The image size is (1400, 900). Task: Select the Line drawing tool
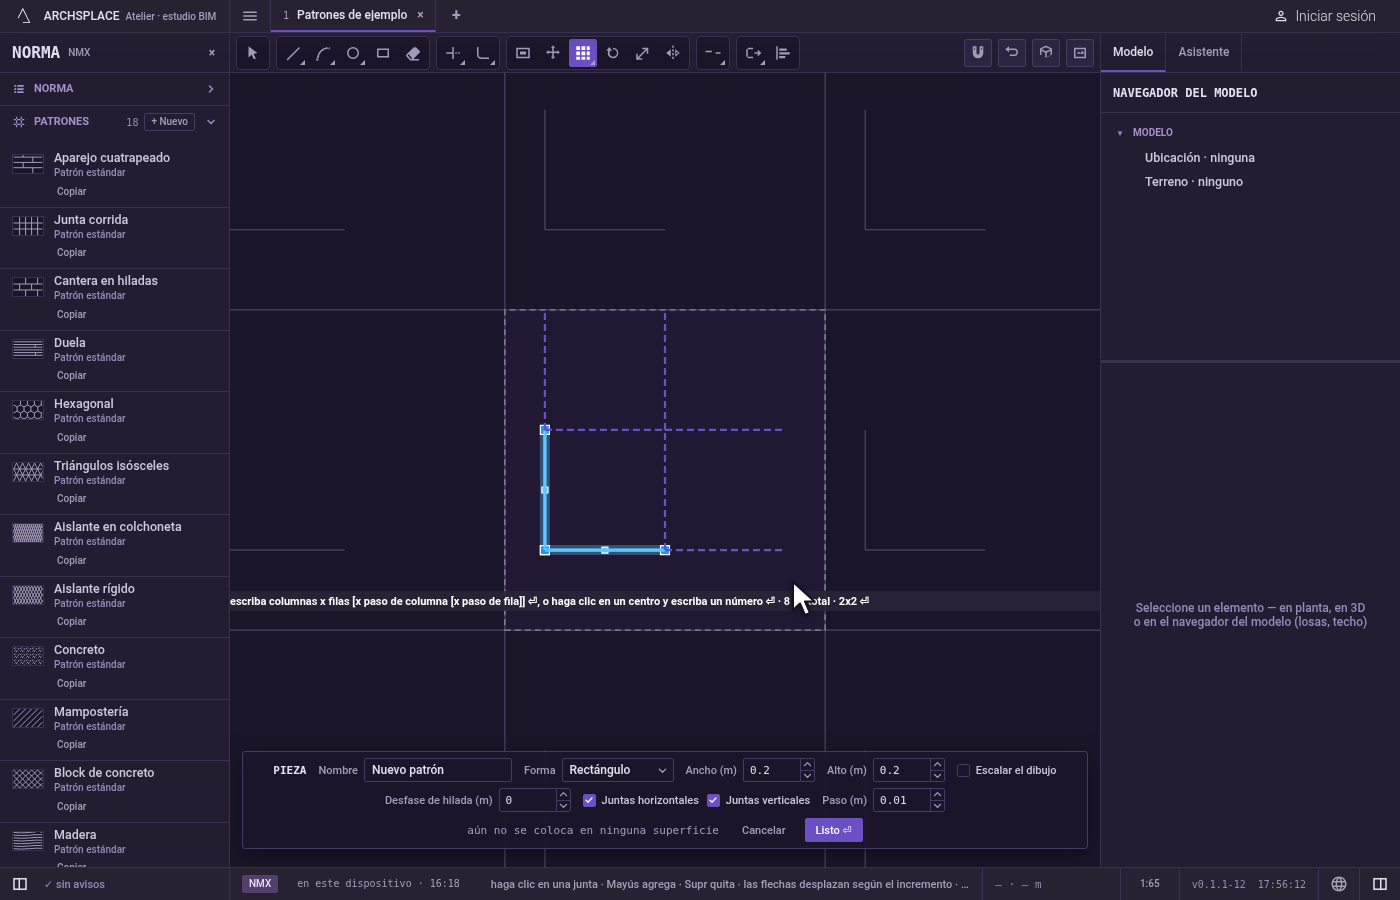(293, 53)
